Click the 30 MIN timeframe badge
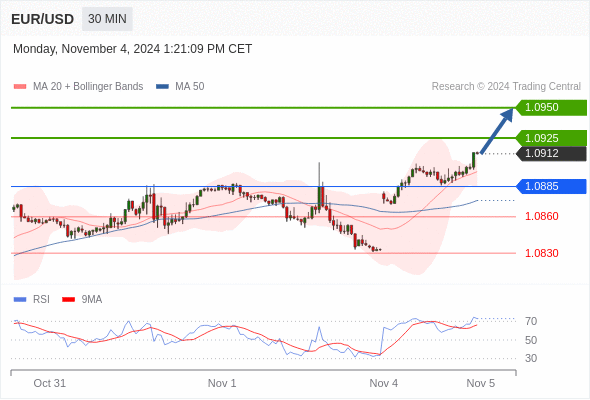Viewport: 590px width, 400px height. point(107,19)
